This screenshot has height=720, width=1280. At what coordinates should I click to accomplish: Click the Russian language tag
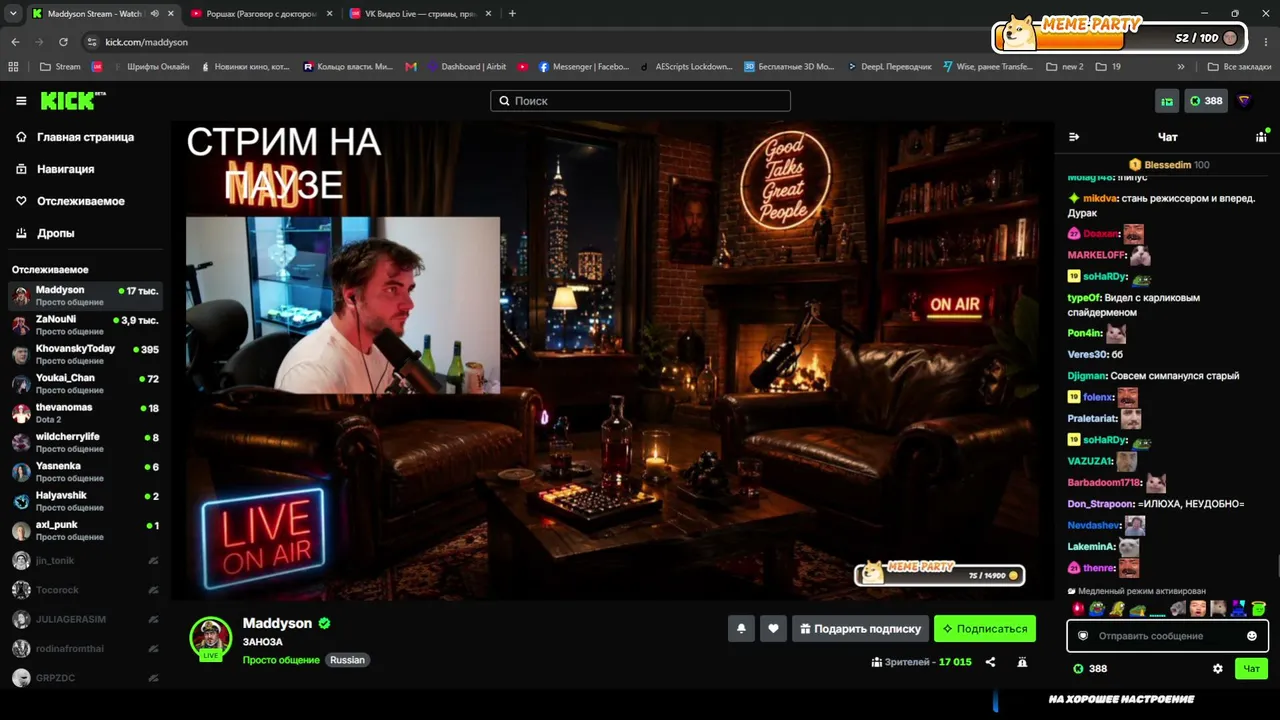(348, 660)
